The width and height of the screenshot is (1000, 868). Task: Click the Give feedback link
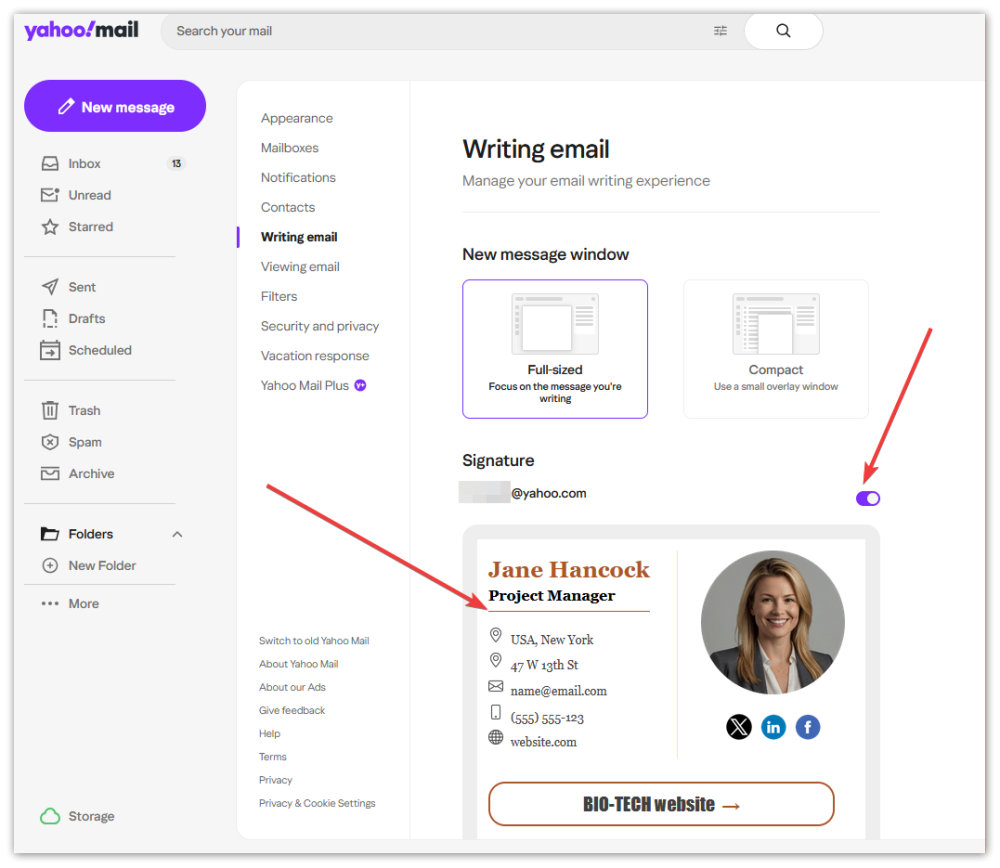click(x=291, y=710)
